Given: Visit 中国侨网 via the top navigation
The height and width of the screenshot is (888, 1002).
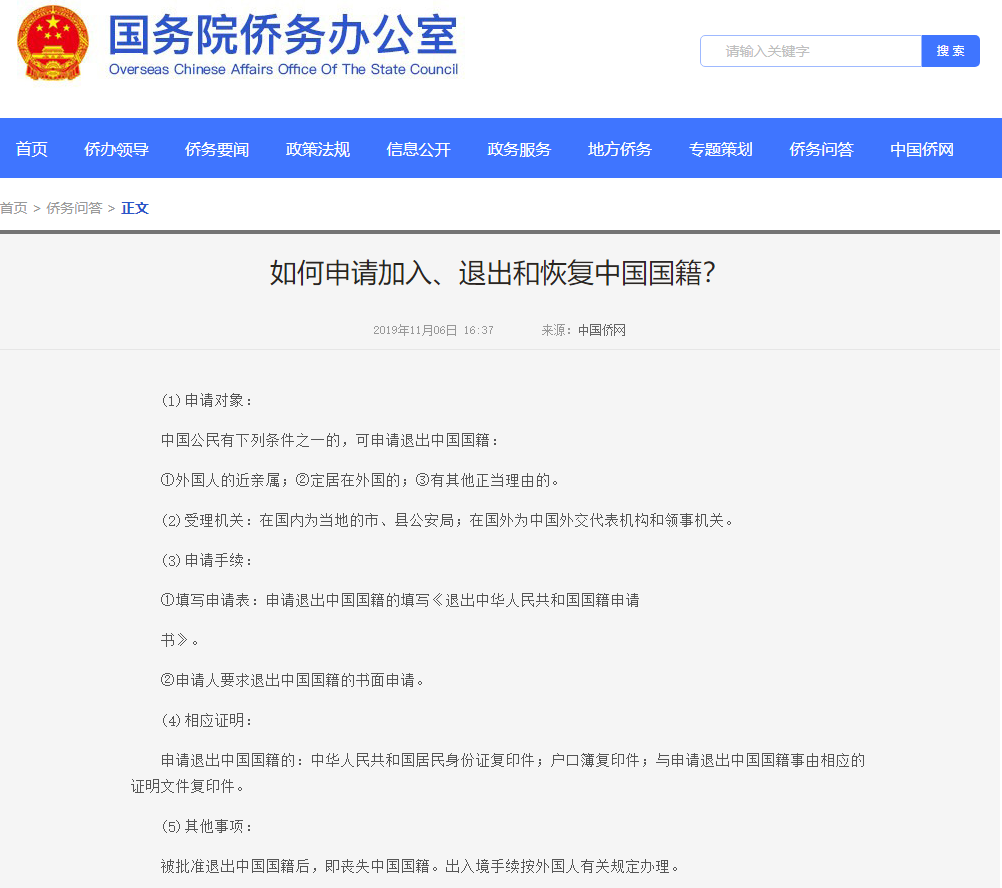Looking at the screenshot, I should pyautogui.click(x=920, y=147).
